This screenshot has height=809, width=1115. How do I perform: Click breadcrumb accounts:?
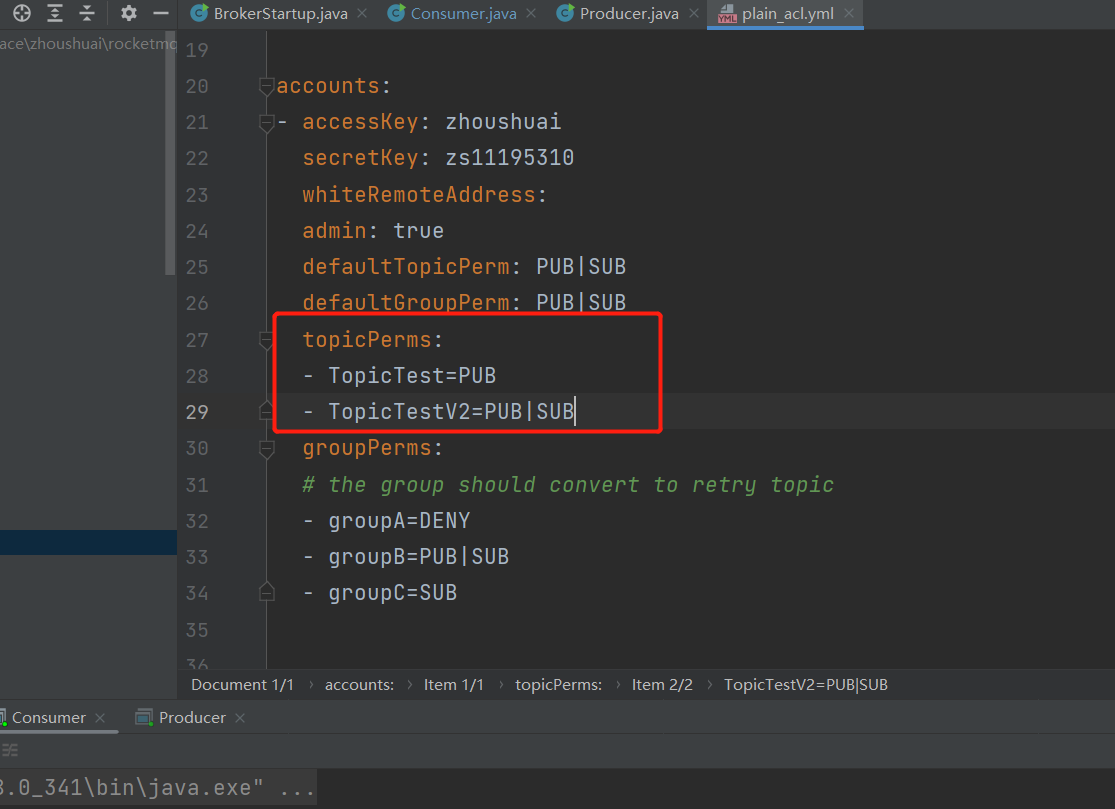pyautogui.click(x=359, y=685)
